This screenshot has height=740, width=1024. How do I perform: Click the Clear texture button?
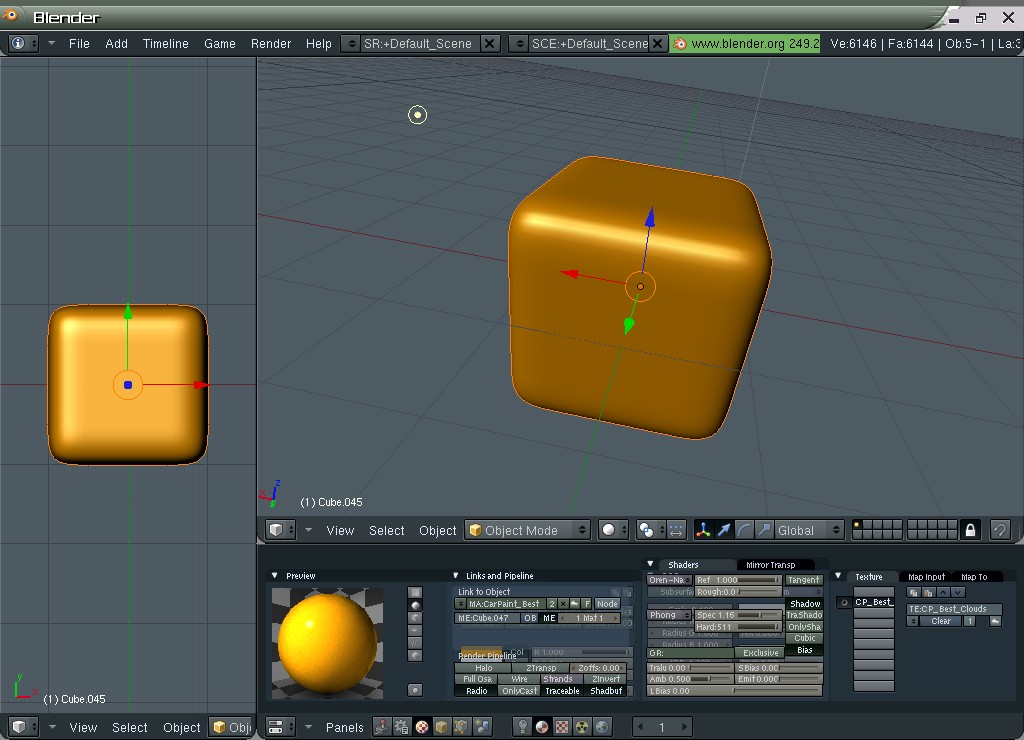click(940, 621)
